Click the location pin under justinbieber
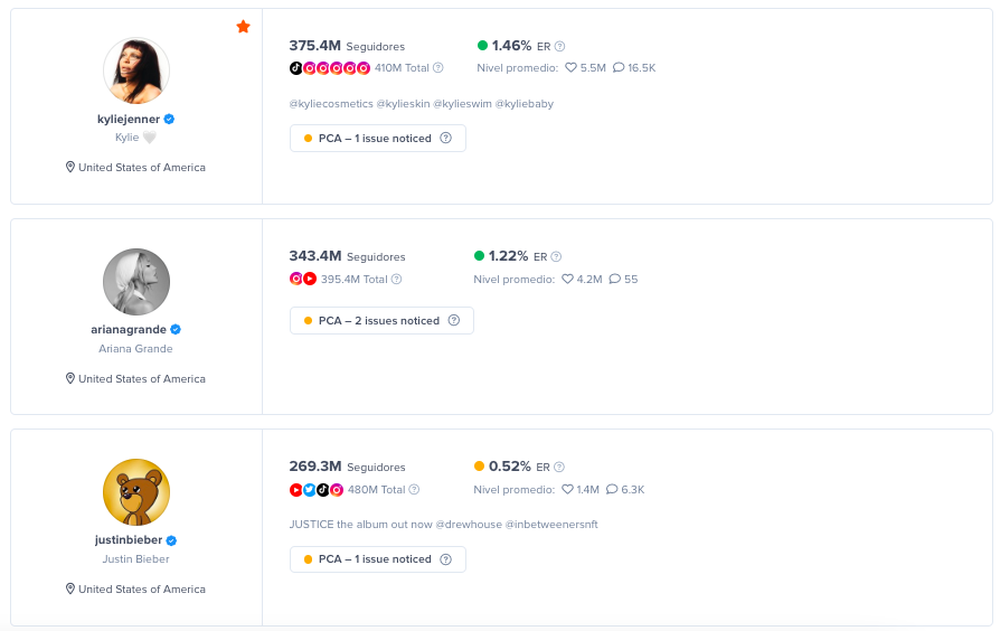This screenshot has height=631, width=1000. click(x=70, y=588)
